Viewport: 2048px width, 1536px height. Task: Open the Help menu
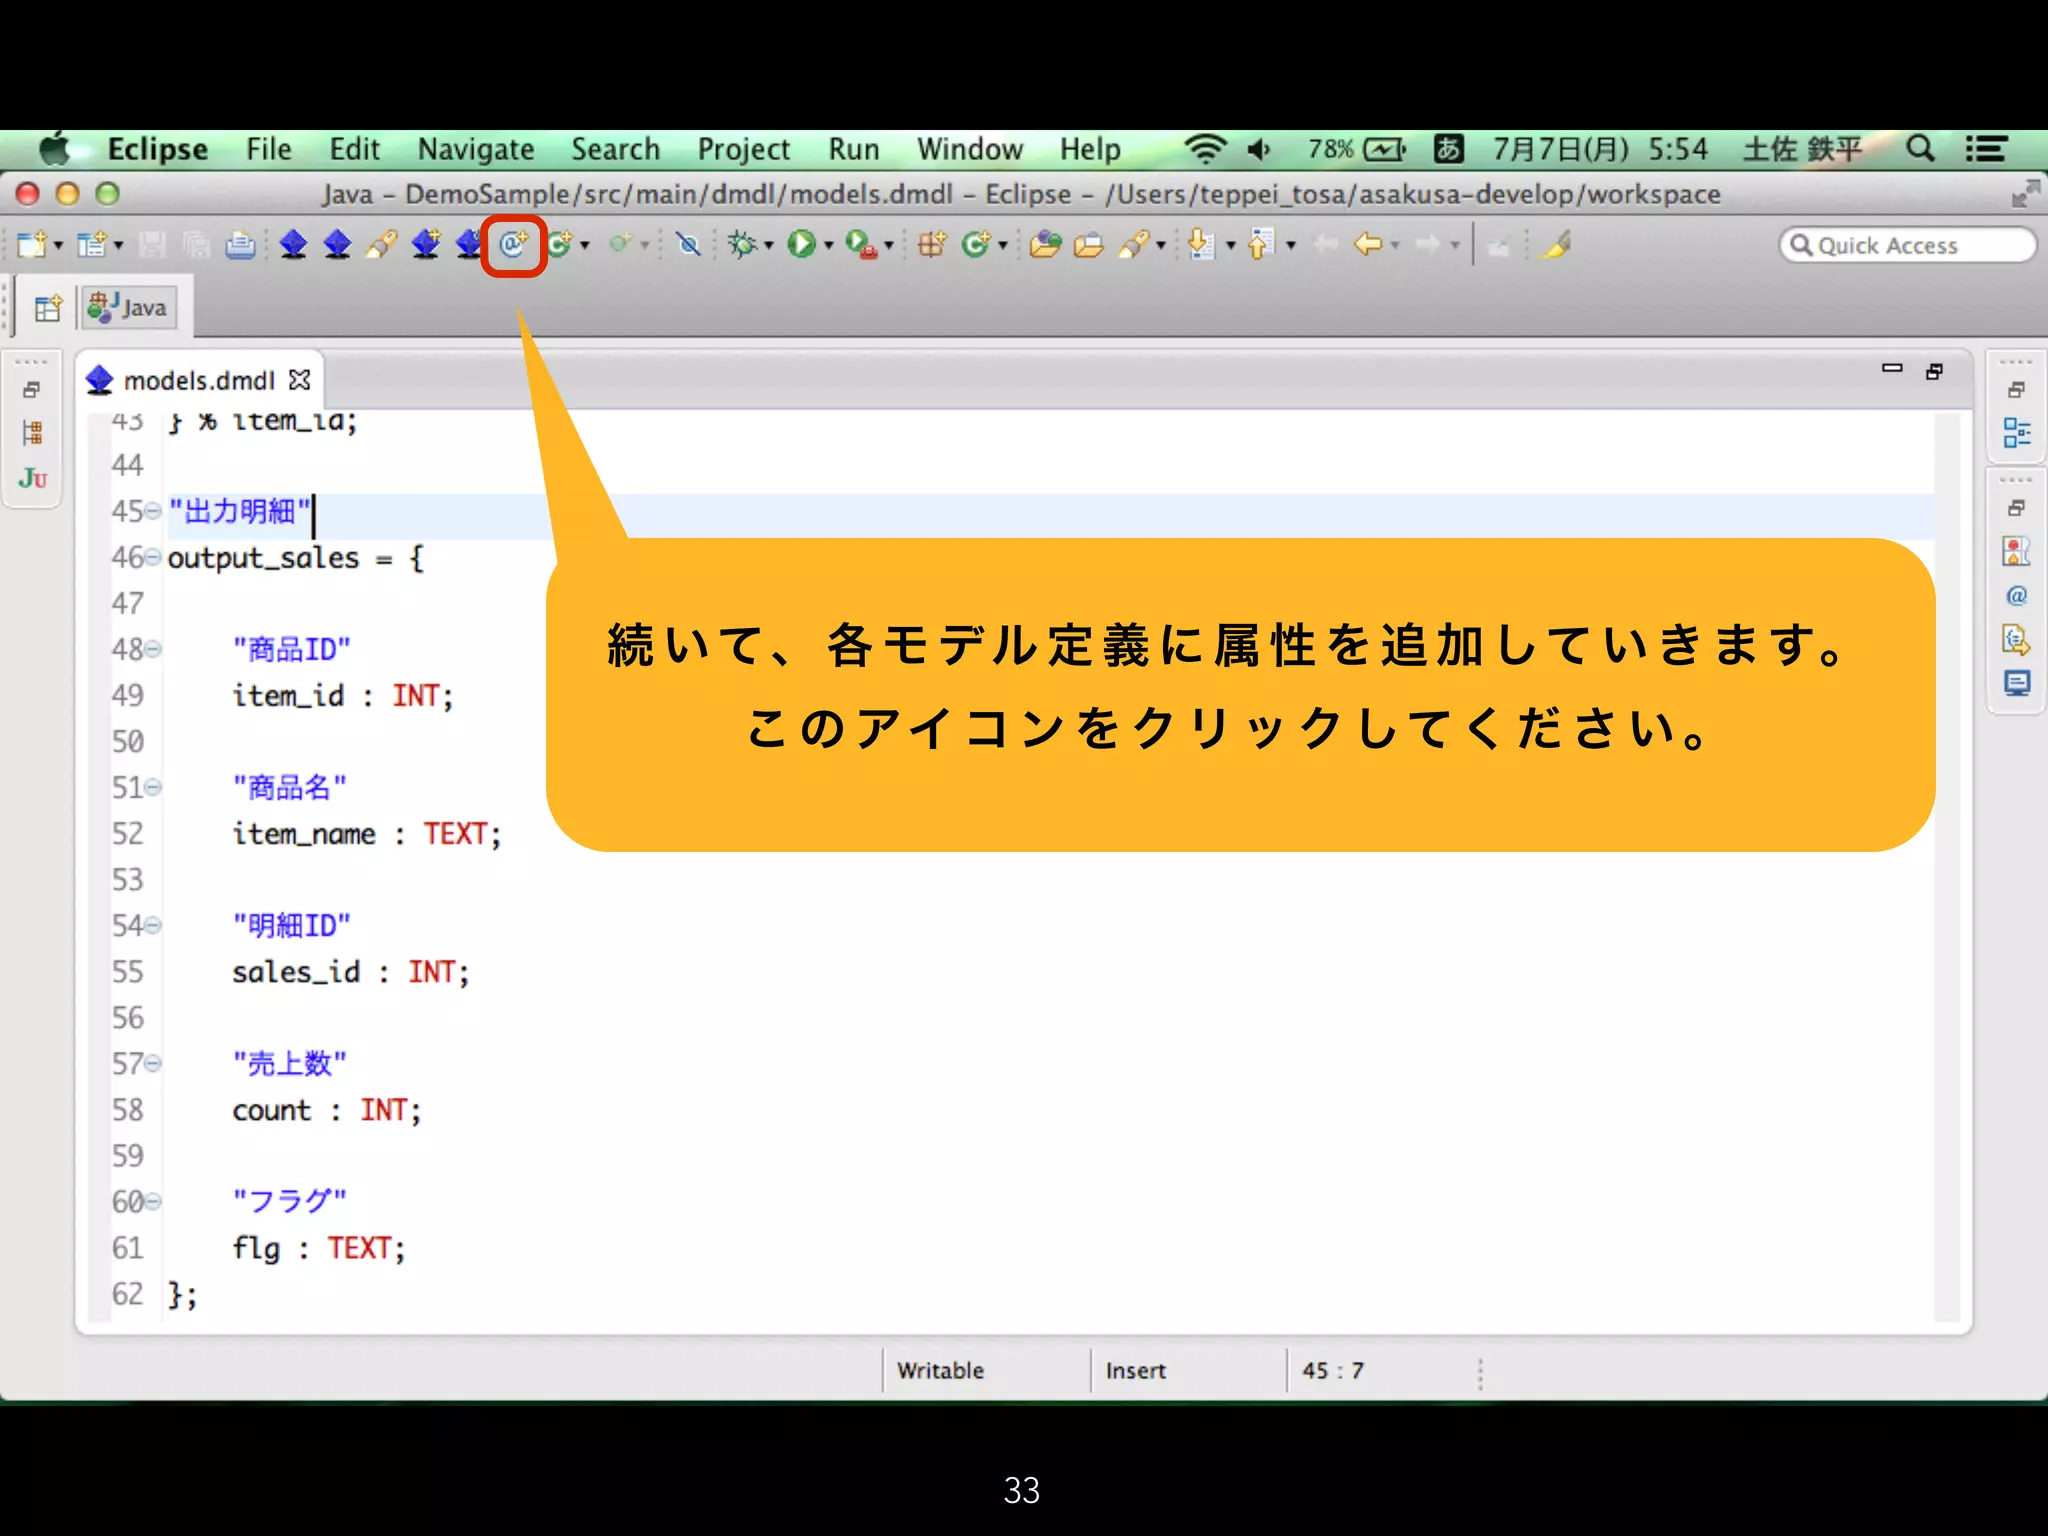(1090, 150)
